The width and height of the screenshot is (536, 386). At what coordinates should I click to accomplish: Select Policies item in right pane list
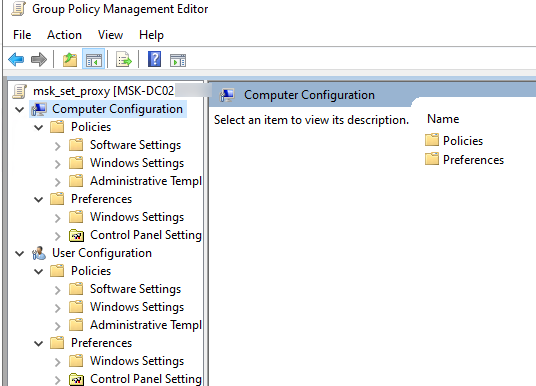[463, 141]
